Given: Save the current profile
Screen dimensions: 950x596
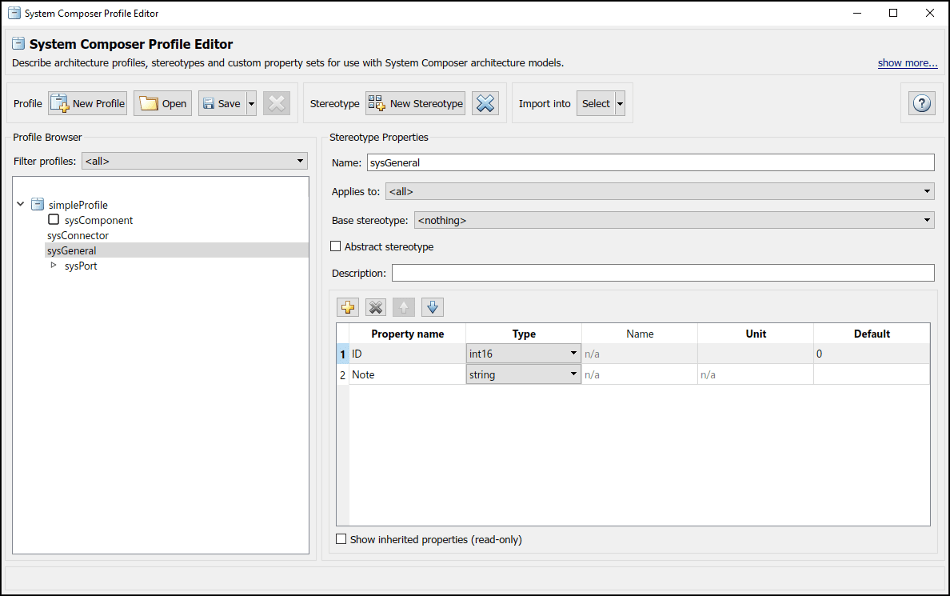Looking at the screenshot, I should click(x=219, y=102).
